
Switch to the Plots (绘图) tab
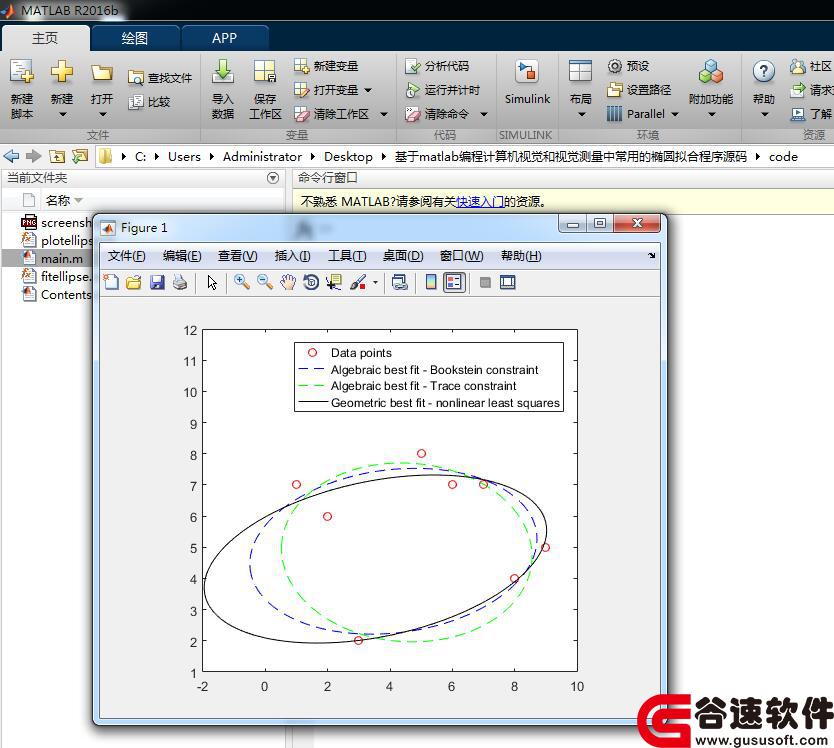point(135,38)
